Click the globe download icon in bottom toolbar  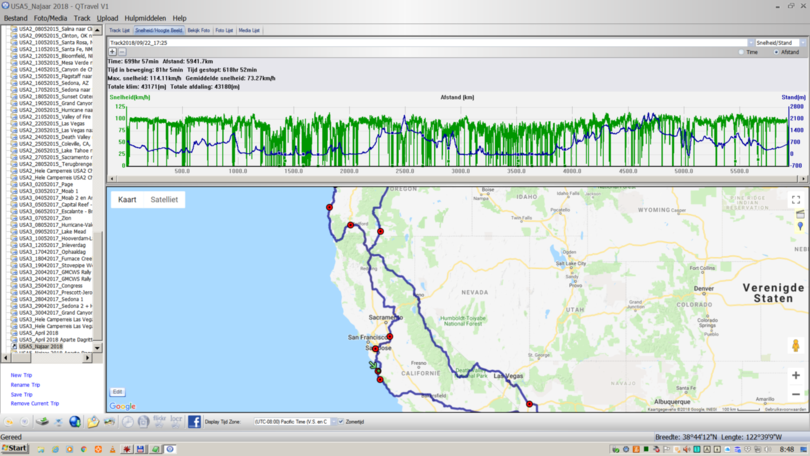tap(75, 421)
